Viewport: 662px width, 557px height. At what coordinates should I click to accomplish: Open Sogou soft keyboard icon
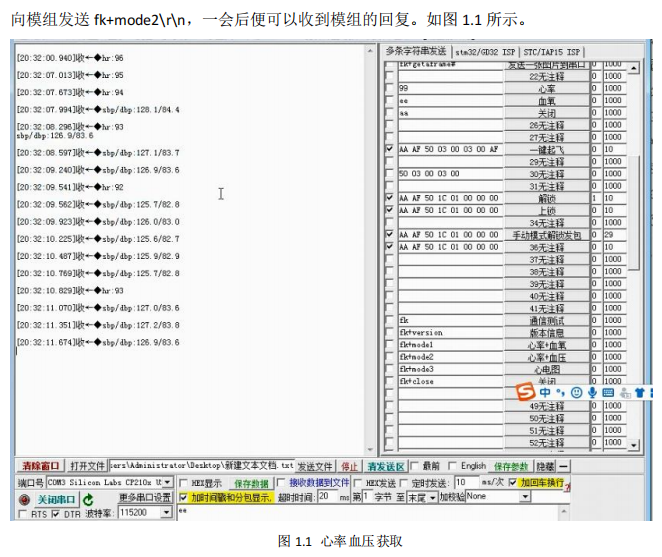click(608, 393)
